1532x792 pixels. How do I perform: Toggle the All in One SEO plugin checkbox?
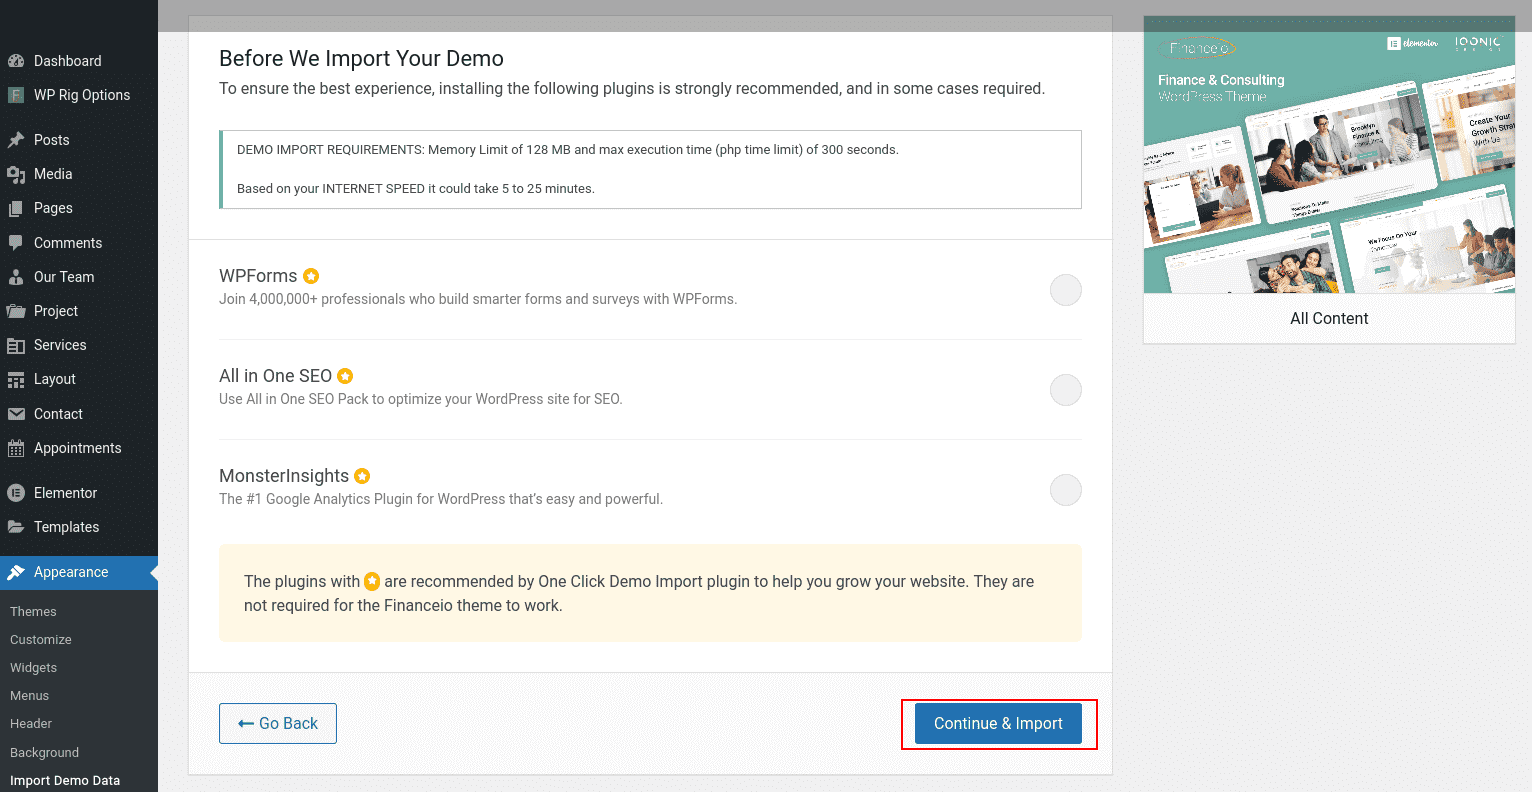tap(1066, 390)
